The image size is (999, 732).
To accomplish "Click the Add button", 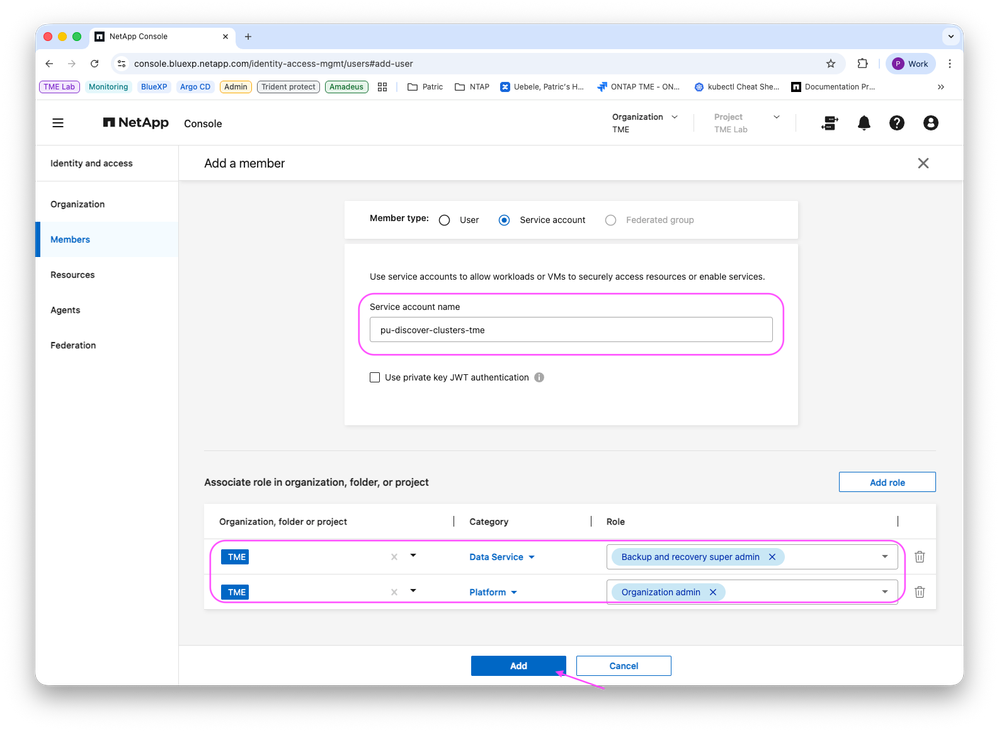I will coord(518,666).
